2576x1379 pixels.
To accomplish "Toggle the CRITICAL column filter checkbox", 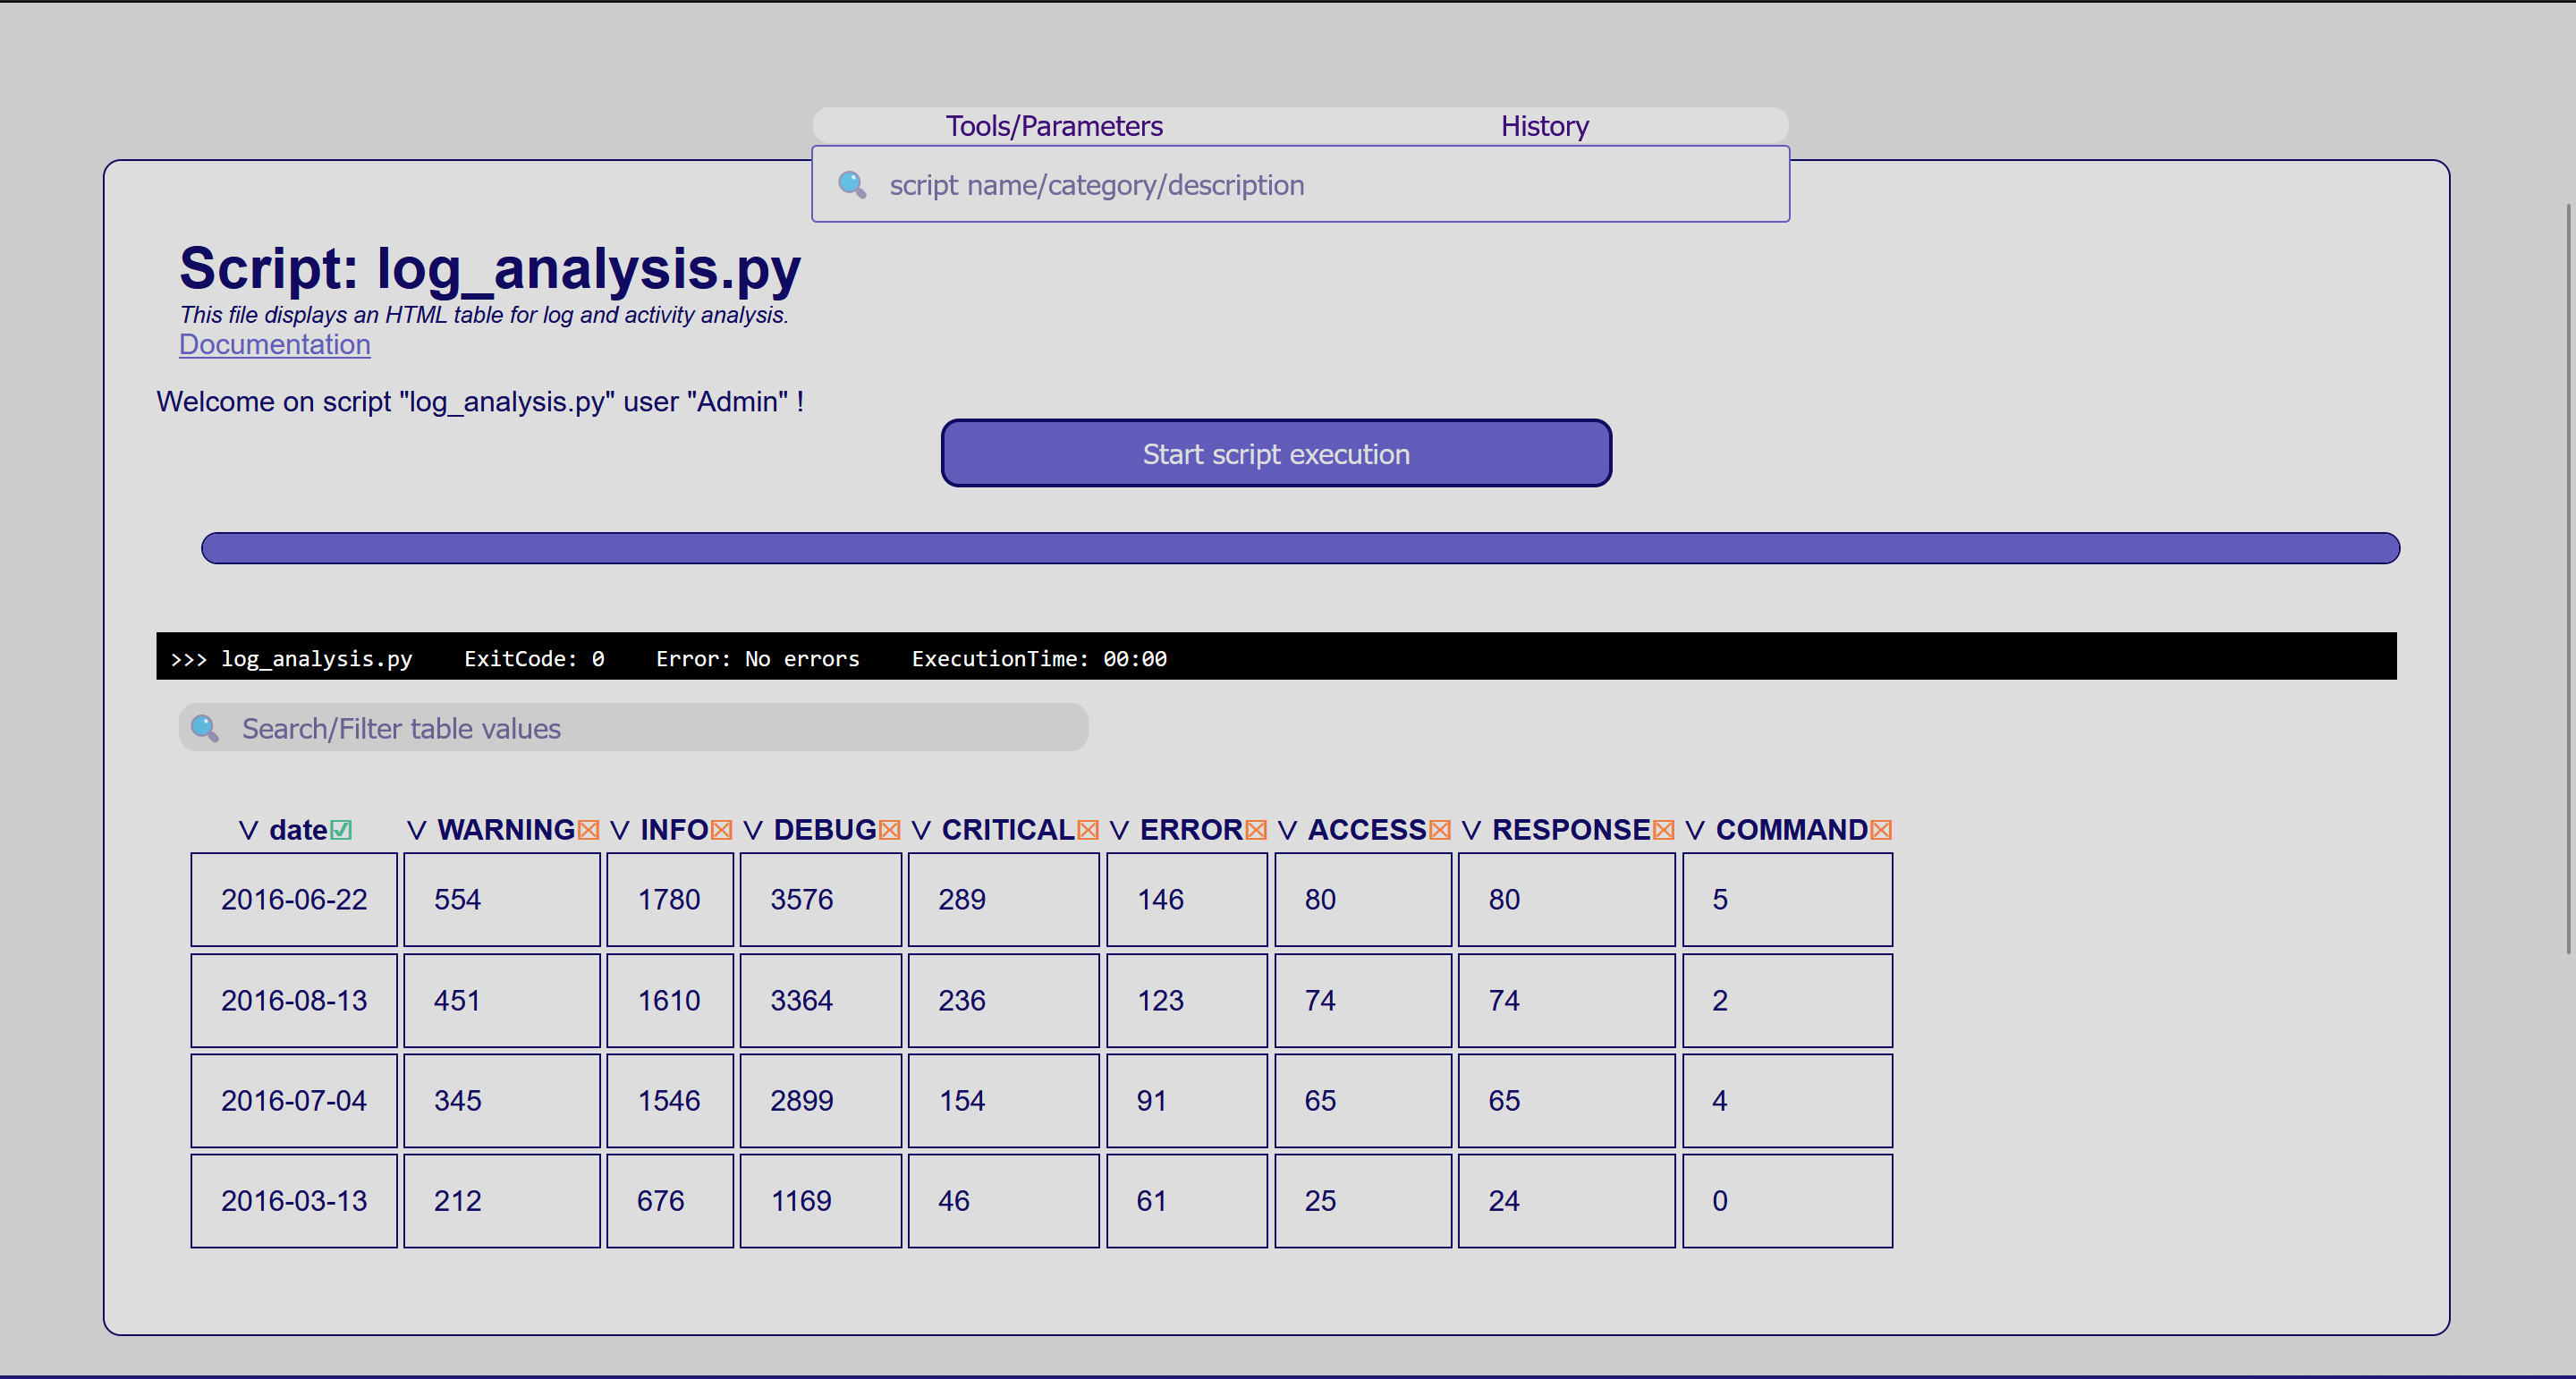I will click(x=1088, y=830).
